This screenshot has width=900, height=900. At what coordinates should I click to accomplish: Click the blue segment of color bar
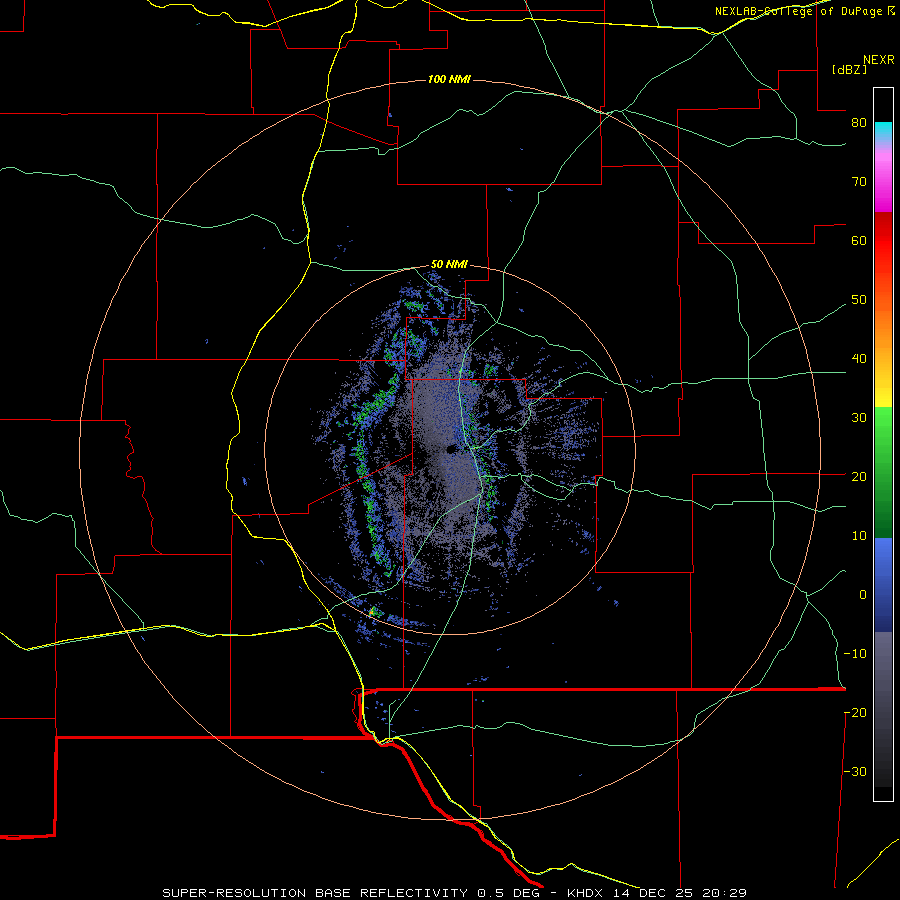(883, 585)
